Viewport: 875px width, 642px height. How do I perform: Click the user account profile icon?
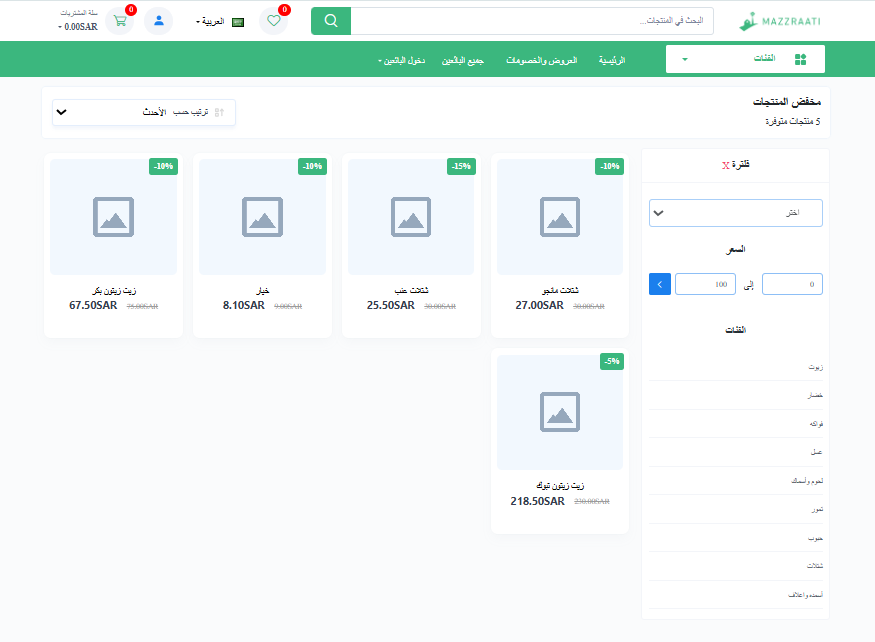[158, 21]
